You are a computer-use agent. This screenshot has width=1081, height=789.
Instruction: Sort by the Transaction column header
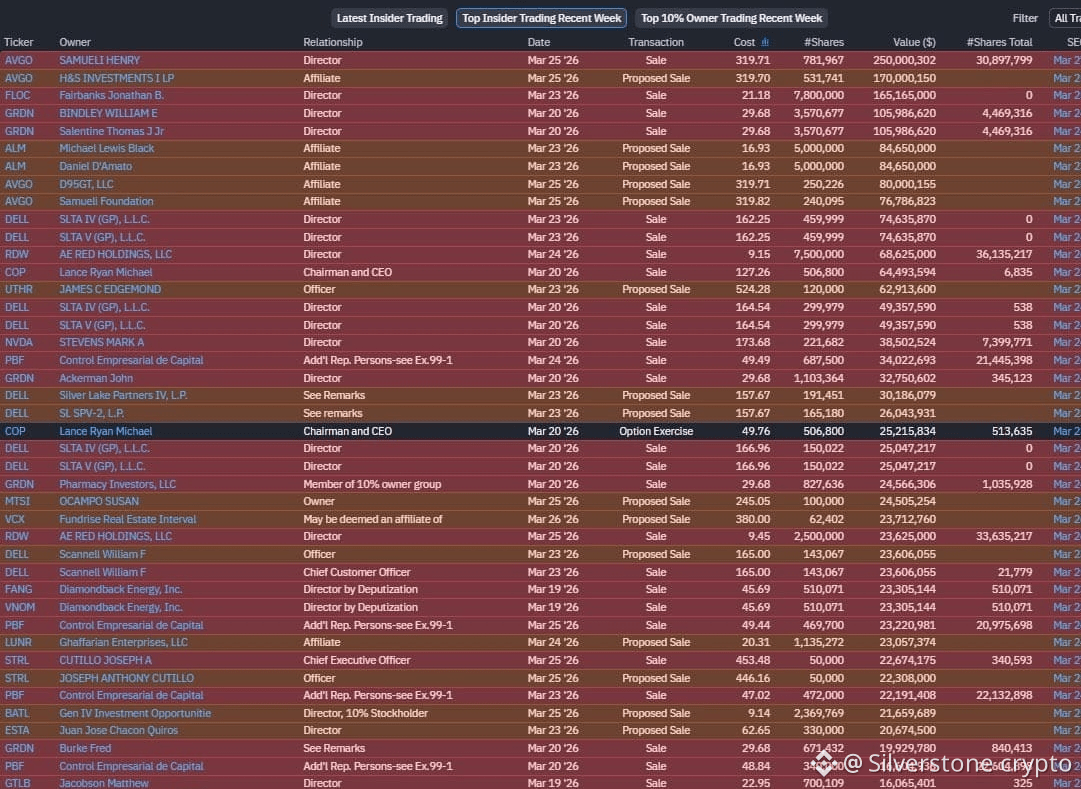656,42
